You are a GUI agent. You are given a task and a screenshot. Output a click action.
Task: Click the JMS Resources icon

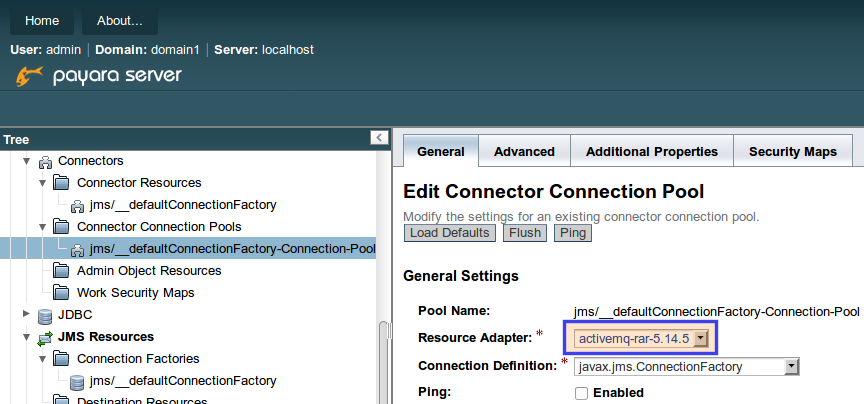pyautogui.click(x=45, y=337)
